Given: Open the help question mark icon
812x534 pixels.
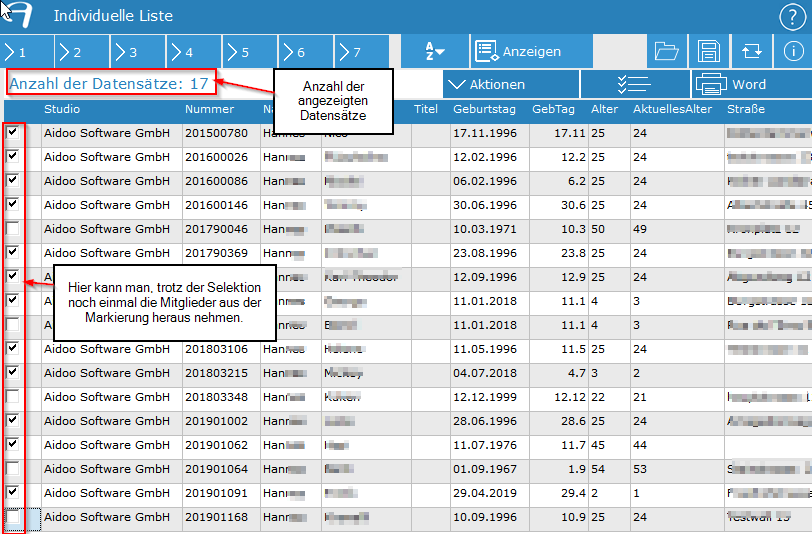Looking at the screenshot, I should tap(792, 18).
